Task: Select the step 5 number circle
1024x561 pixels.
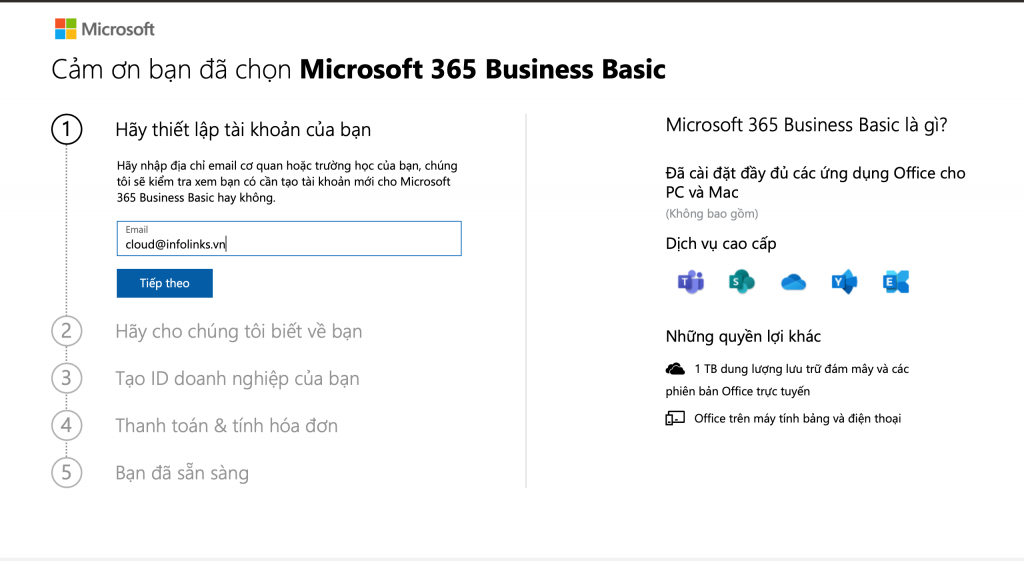Action: pos(67,472)
